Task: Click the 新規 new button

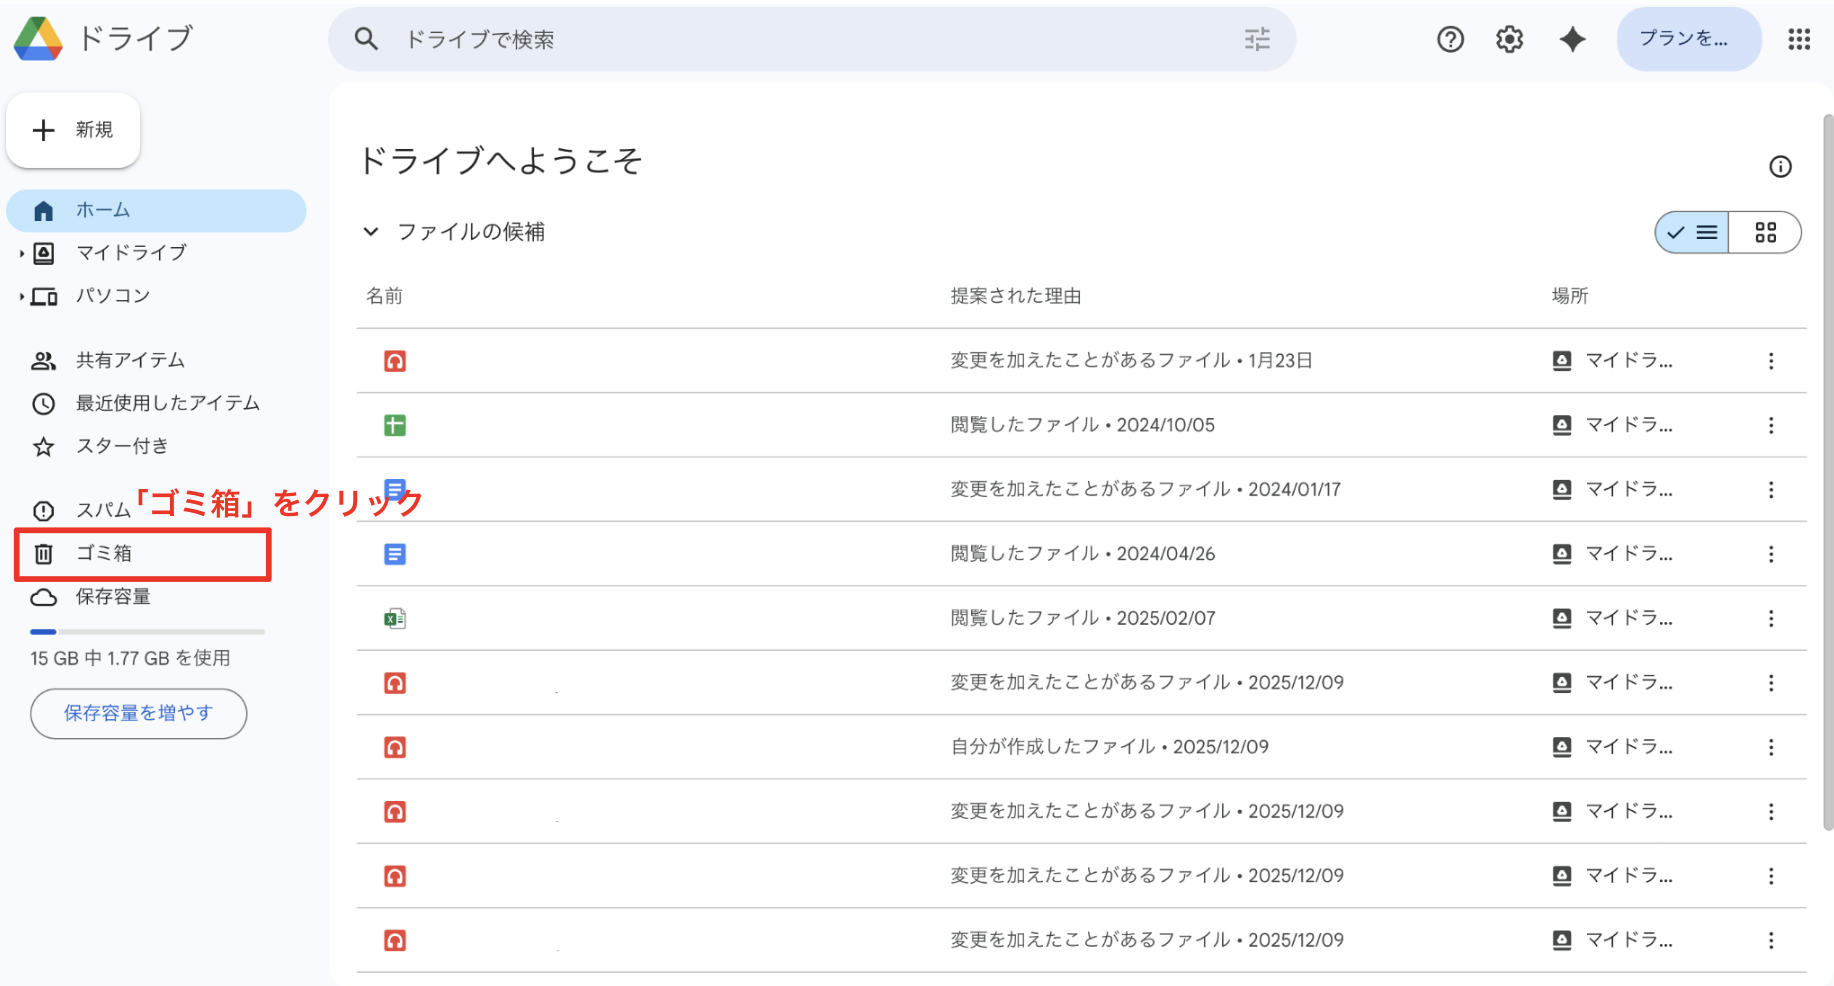Action: (x=73, y=130)
